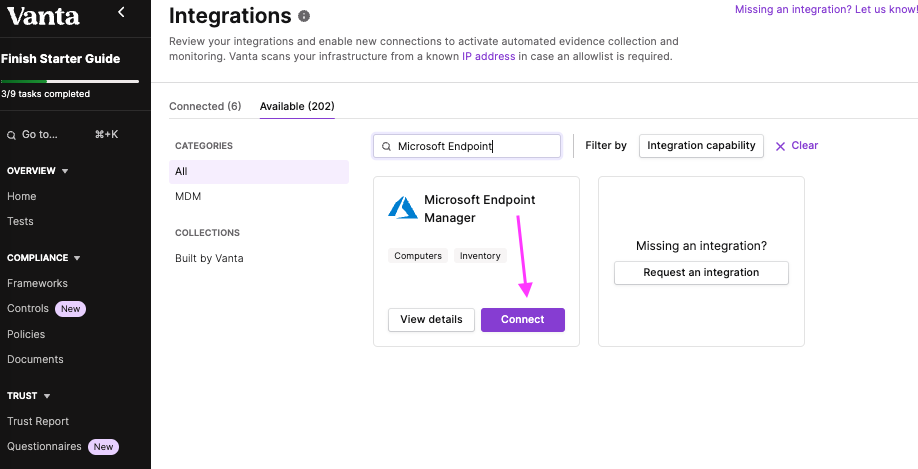Focus the Microsoft Endpoint search field
918x469 pixels.
pos(467,146)
